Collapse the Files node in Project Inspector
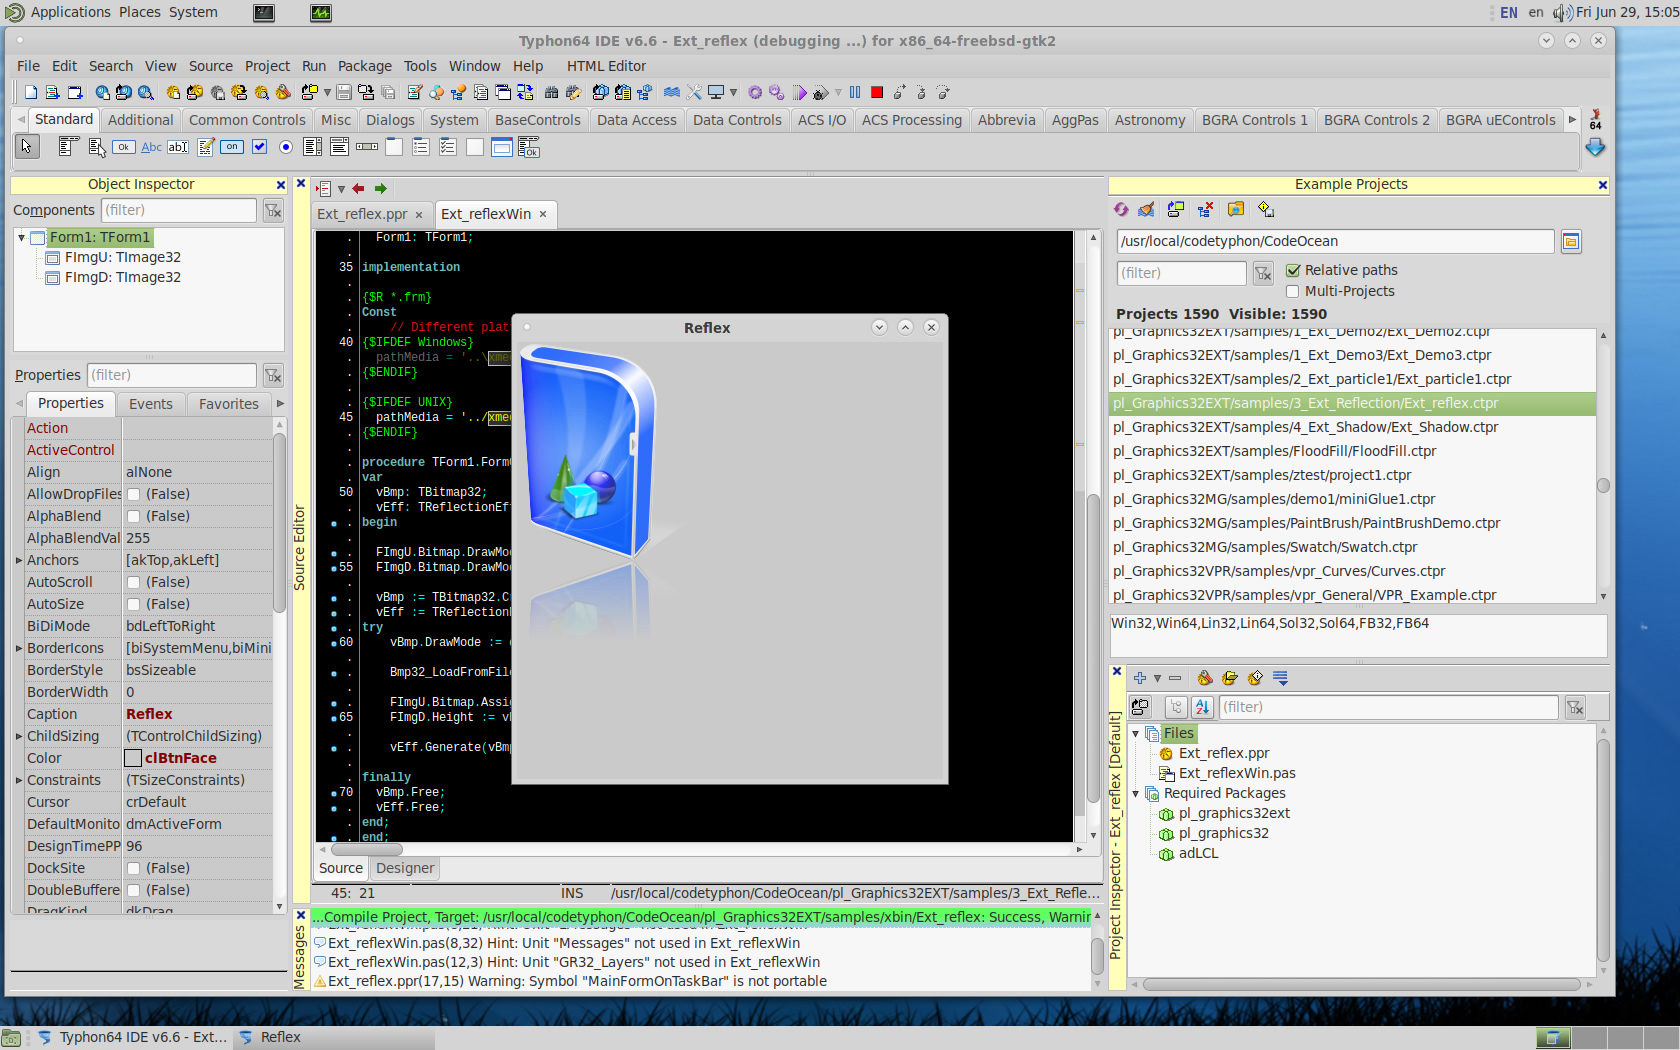 click(1136, 734)
